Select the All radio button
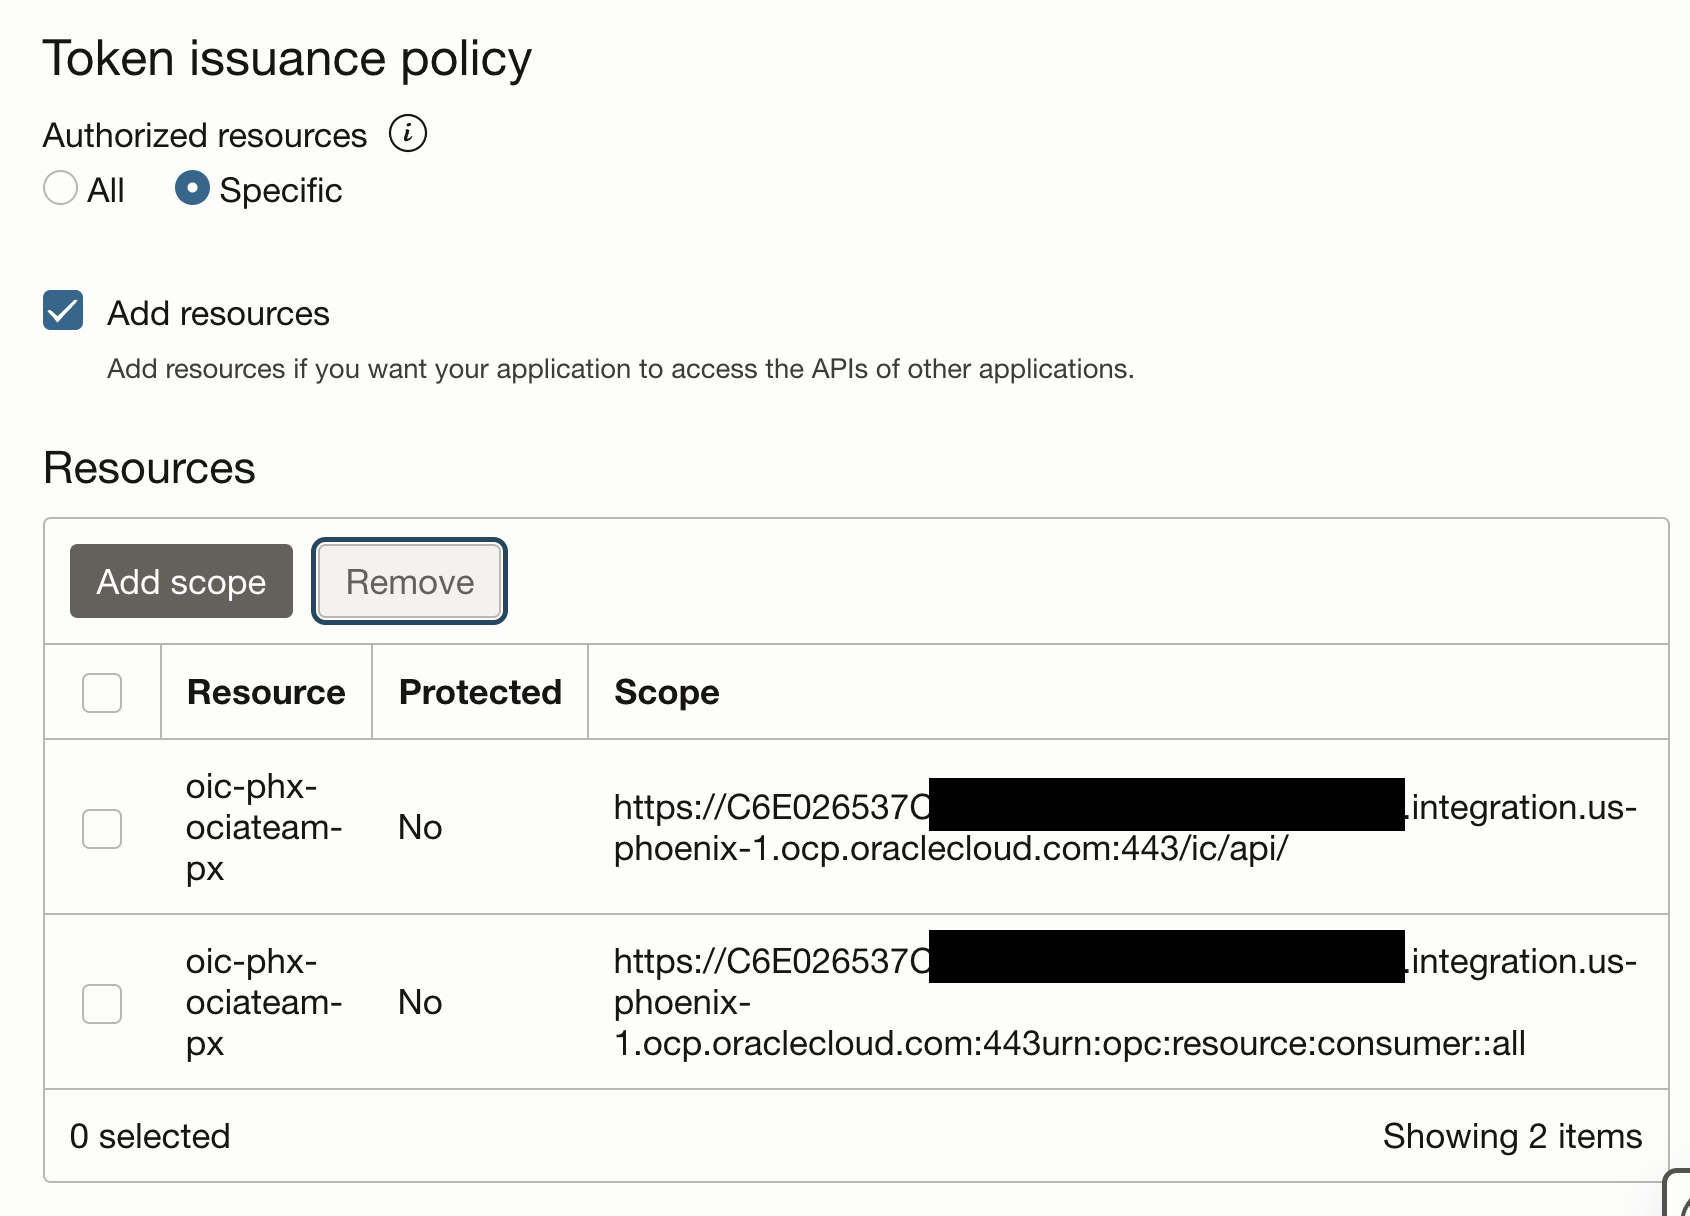 pyautogui.click(x=61, y=188)
